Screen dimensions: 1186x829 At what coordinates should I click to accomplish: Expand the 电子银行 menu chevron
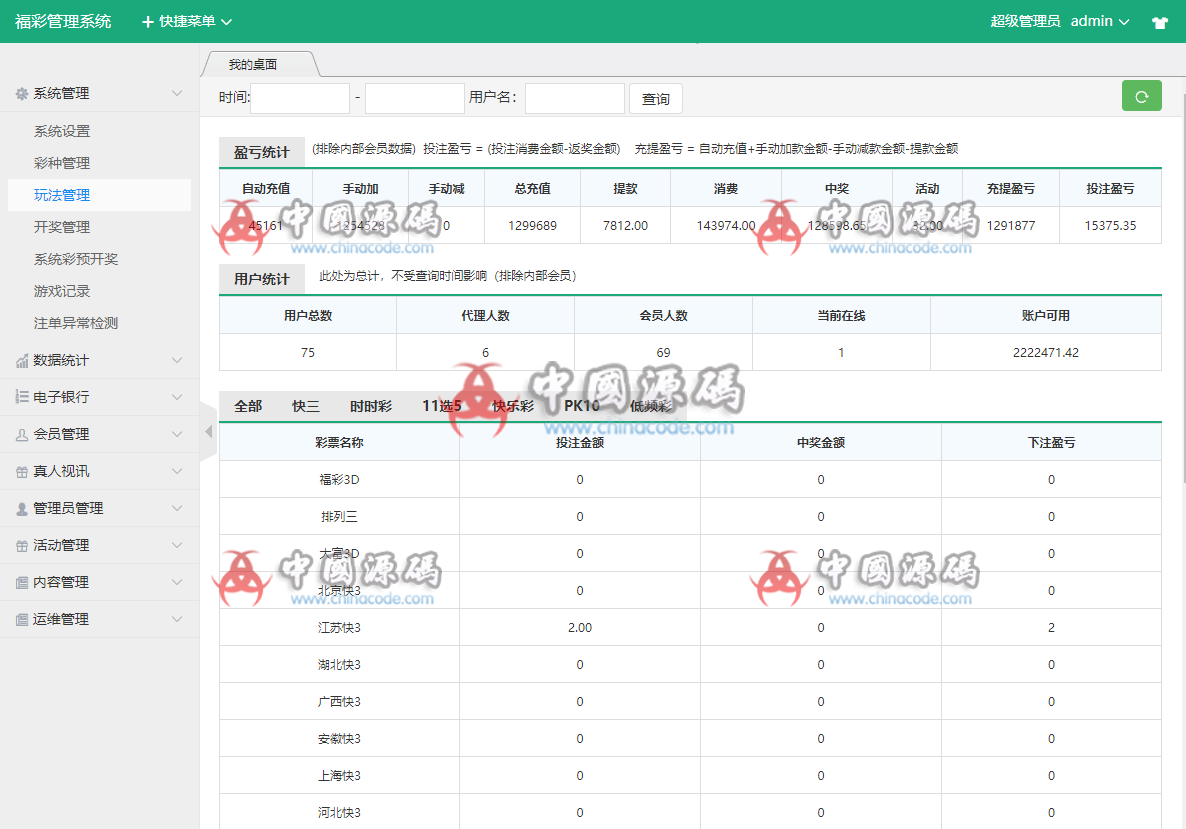pyautogui.click(x=177, y=397)
